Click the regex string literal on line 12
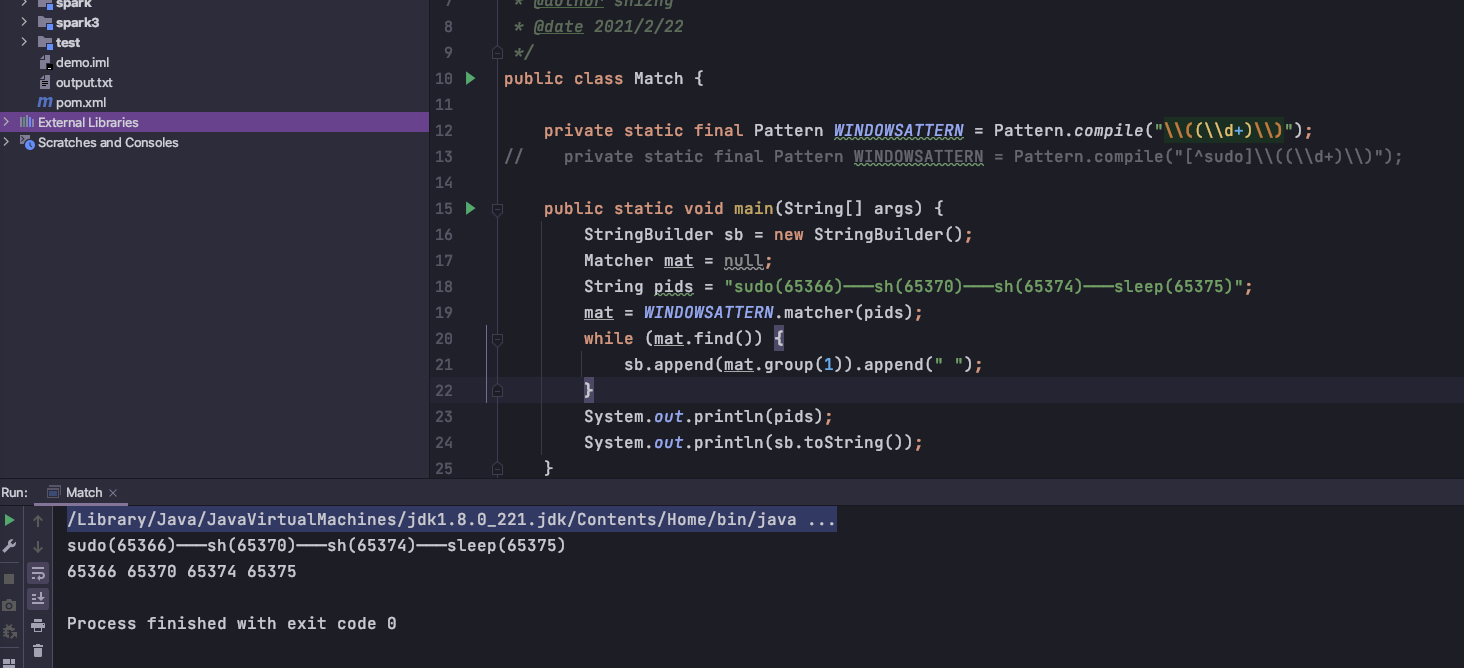This screenshot has width=1464, height=668. click(x=1224, y=130)
